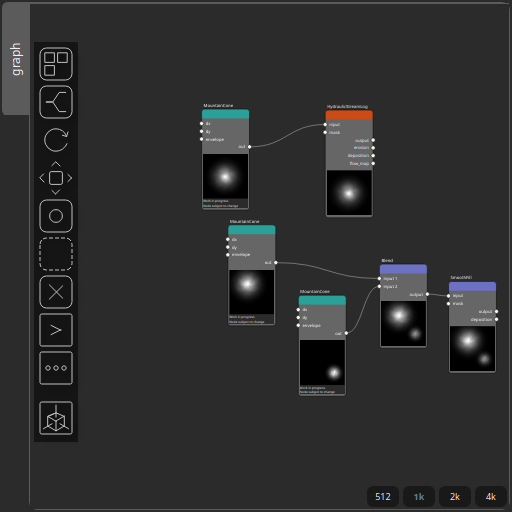Click input port of node after Blend
Viewport: 512px width, 512px height.
tap(449, 296)
